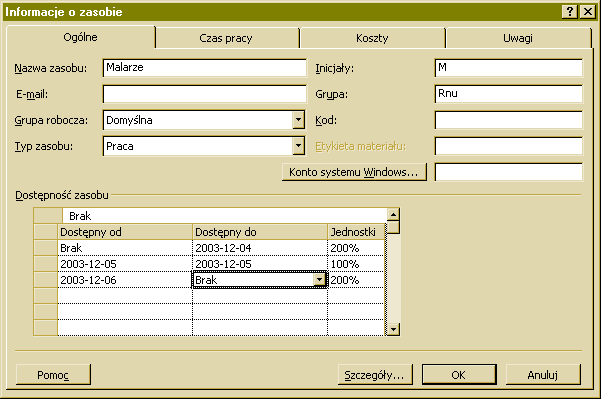Open the Brak dropdown in Dostępny do cell
The width and height of the screenshot is (601, 399).
319,280
